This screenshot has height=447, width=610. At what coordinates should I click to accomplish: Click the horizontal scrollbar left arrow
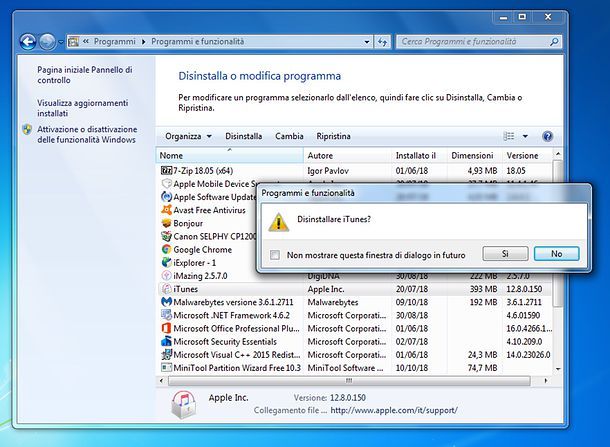[x=161, y=380]
